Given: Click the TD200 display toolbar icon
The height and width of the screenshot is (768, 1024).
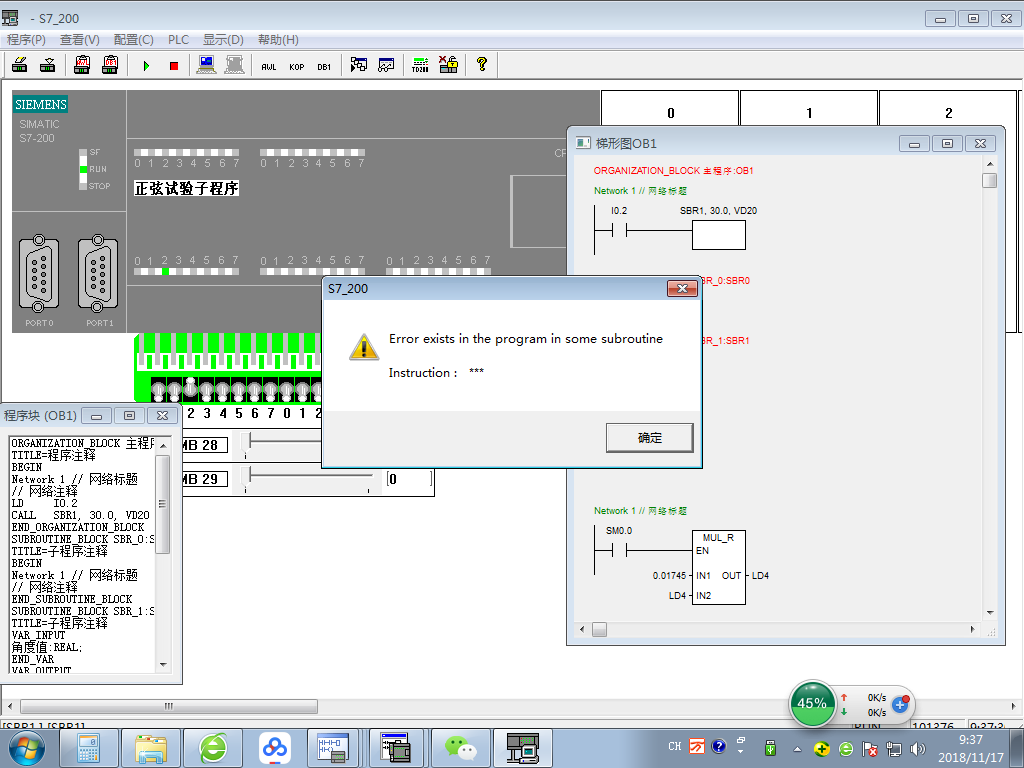Looking at the screenshot, I should (x=420, y=66).
